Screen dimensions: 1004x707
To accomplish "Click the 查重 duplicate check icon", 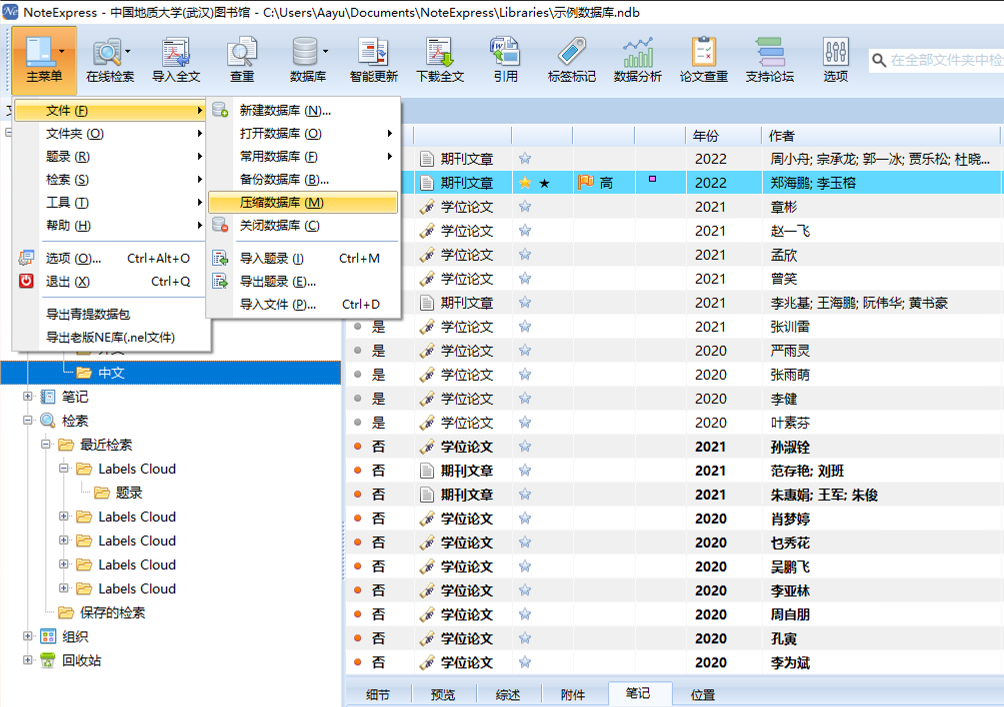I will coord(242,58).
